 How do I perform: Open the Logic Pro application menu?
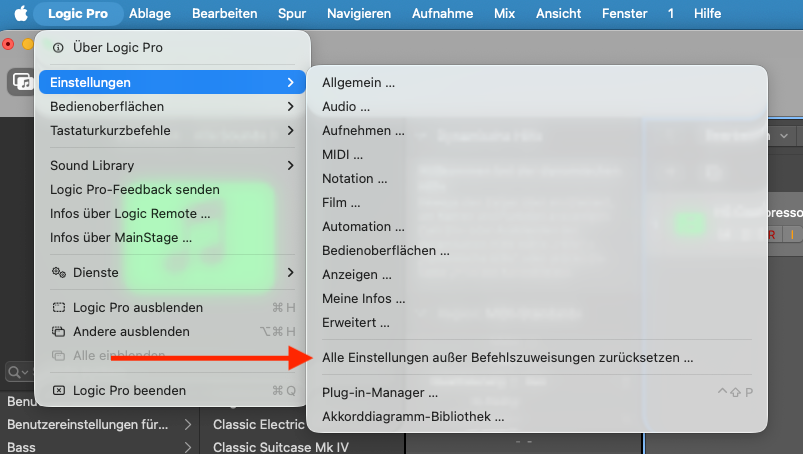pos(78,13)
